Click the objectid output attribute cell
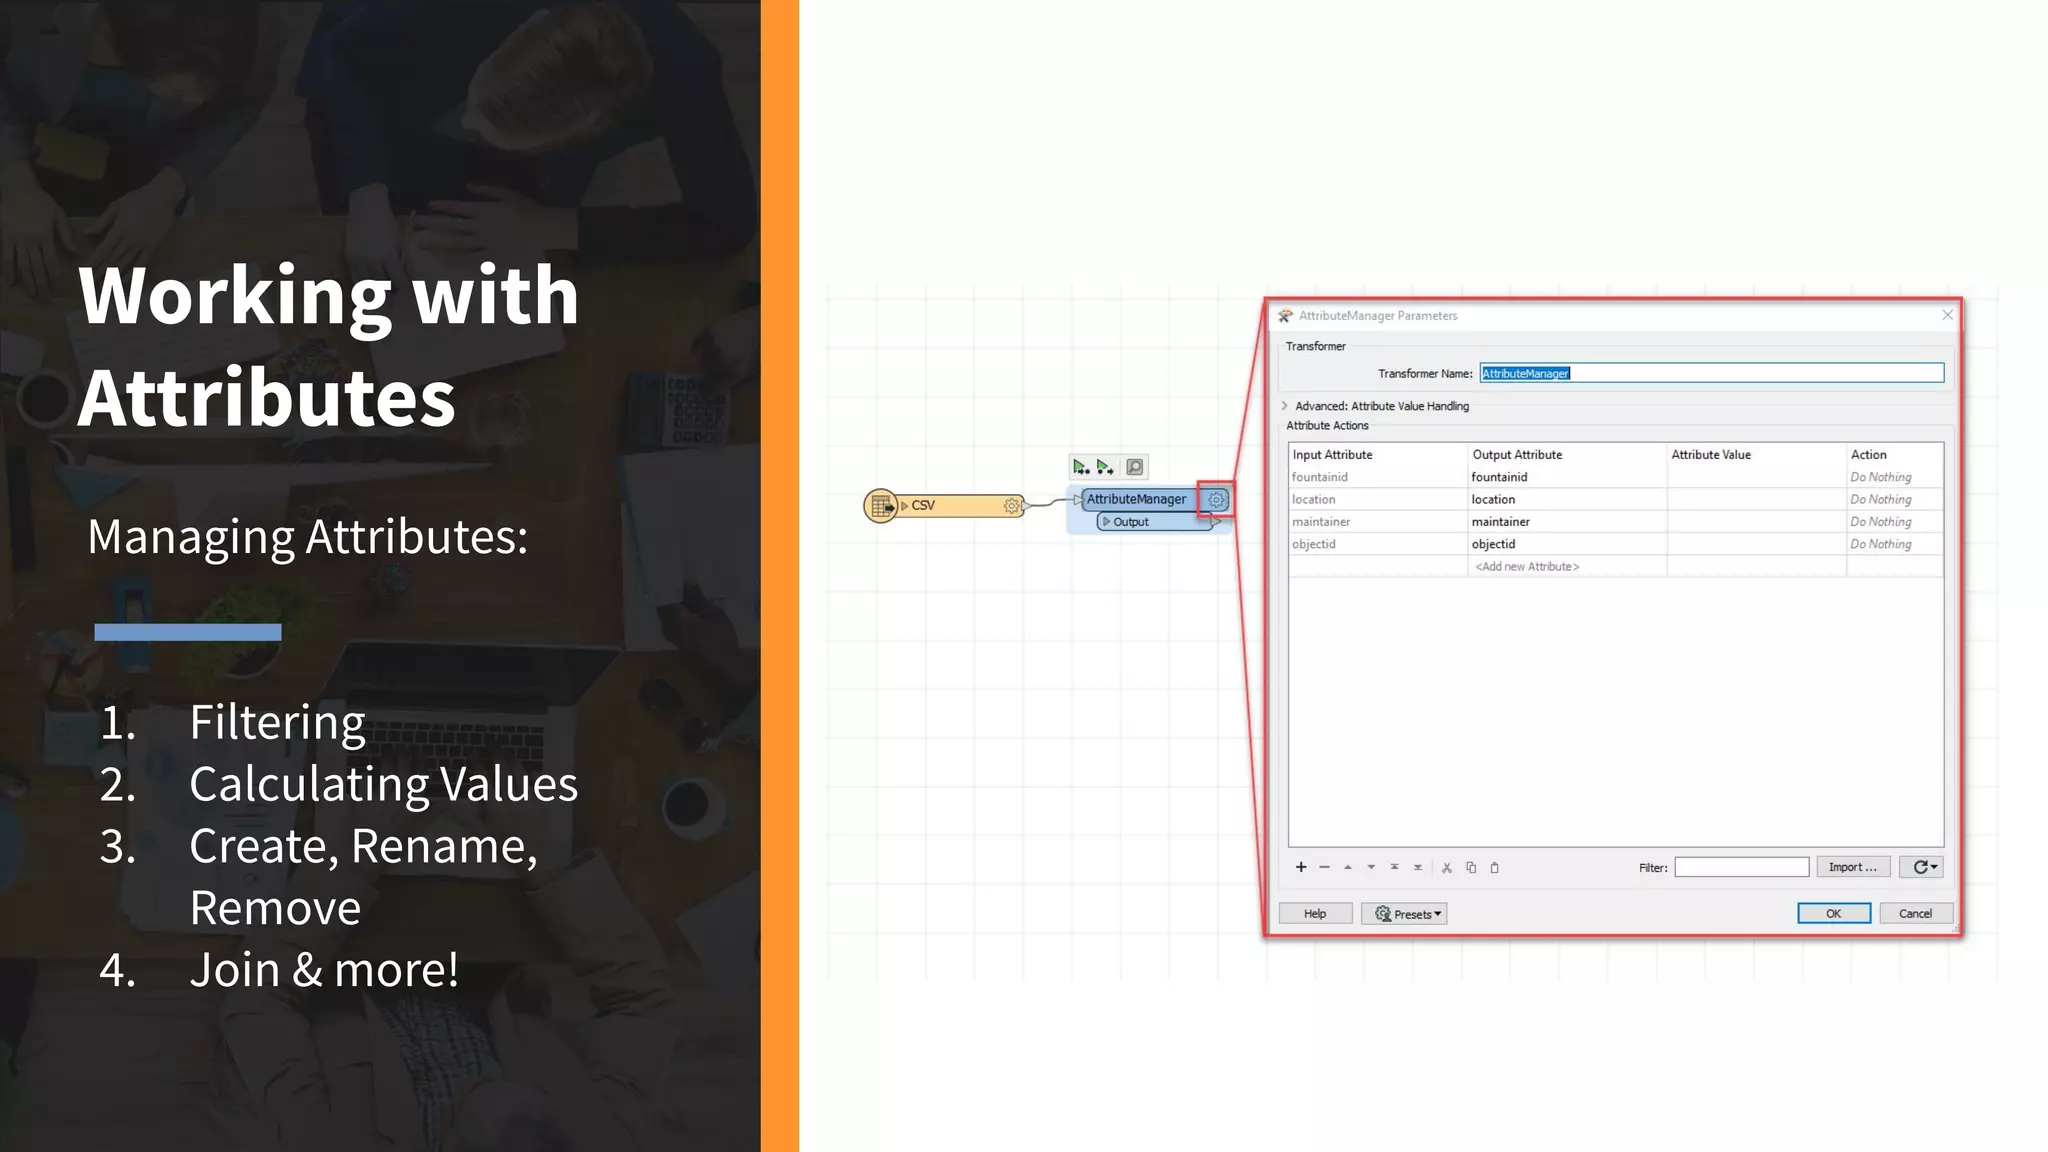The image size is (2048, 1152). [1567, 544]
